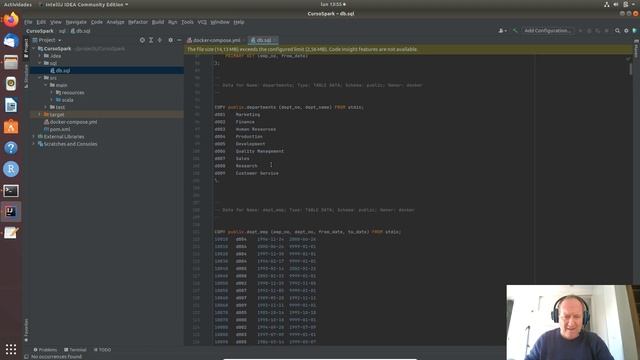Image resolution: width=640 pixels, height=360 pixels.
Task: Click CursoSpark breadcrumb in navigation bar
Action: click(40, 31)
